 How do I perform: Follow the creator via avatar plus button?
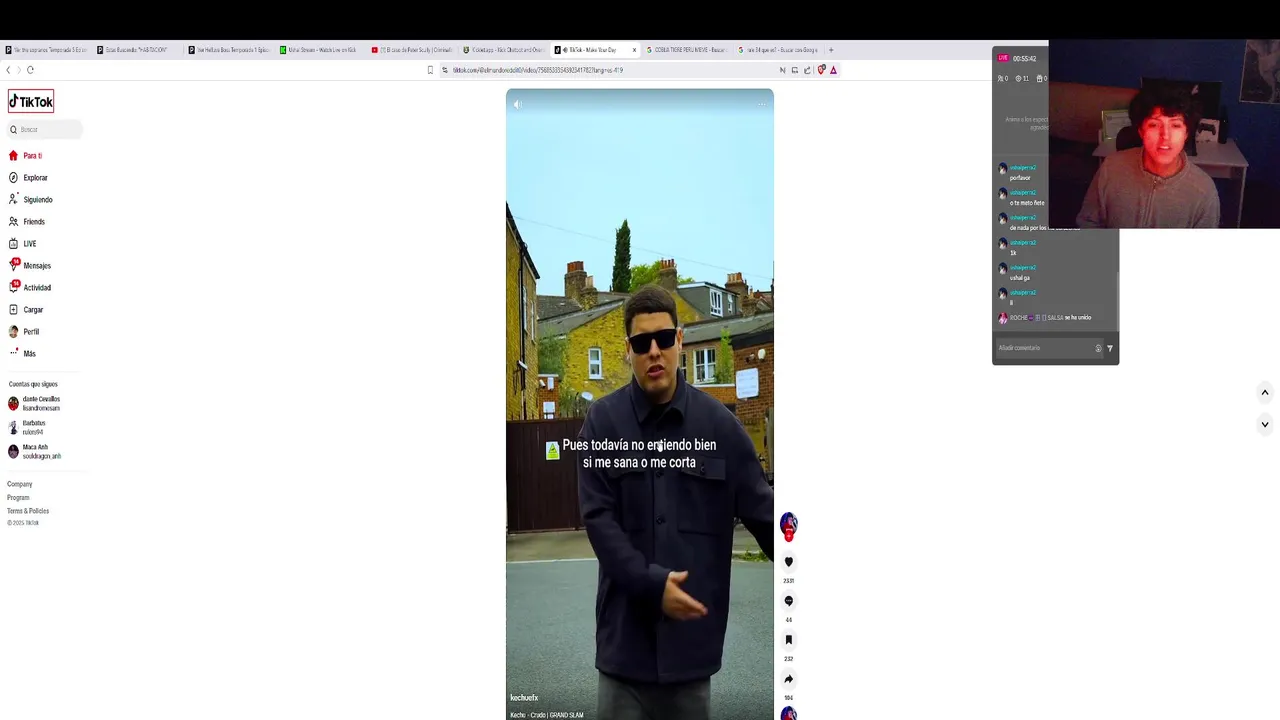[x=788, y=537]
